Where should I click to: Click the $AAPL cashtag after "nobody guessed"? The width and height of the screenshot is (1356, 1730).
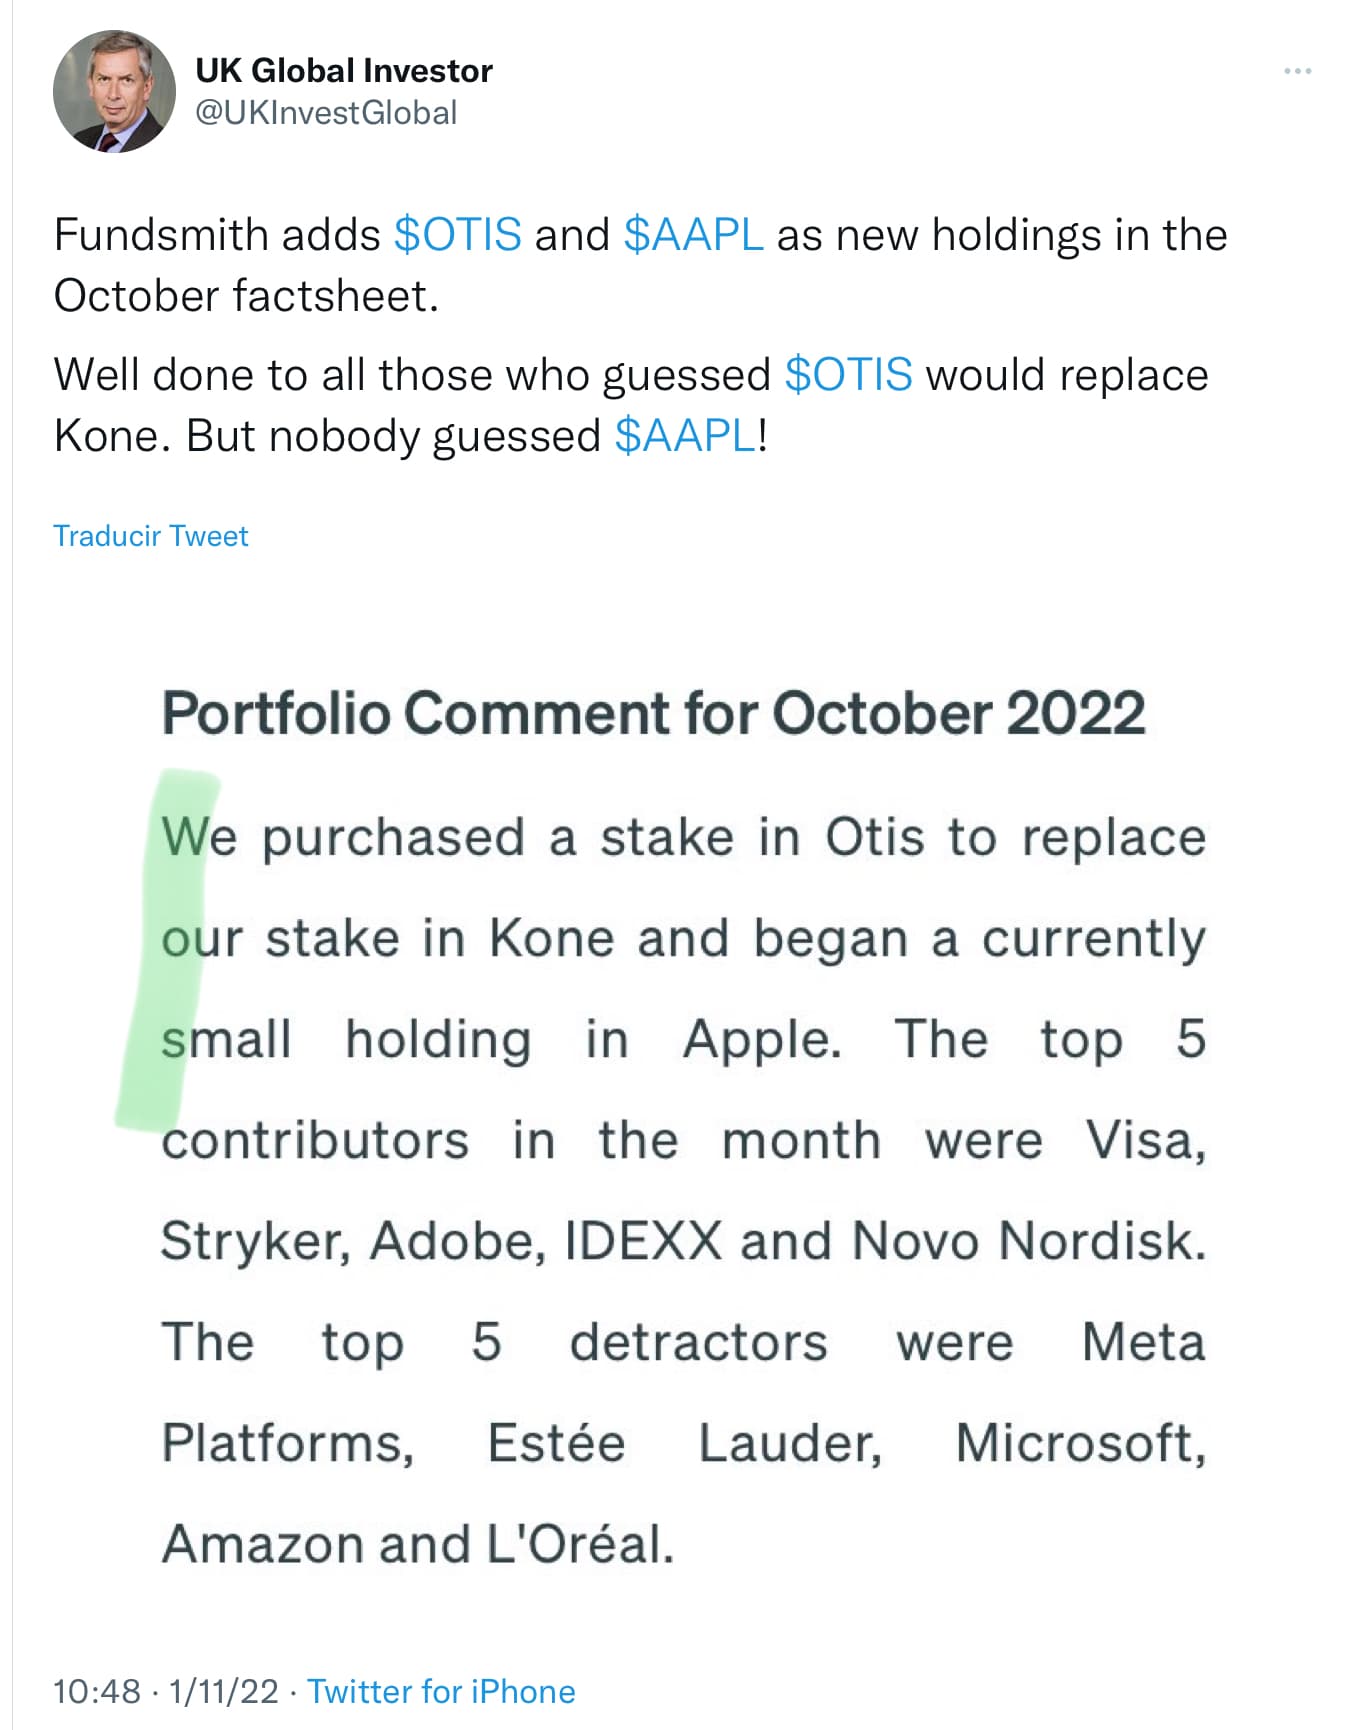686,436
